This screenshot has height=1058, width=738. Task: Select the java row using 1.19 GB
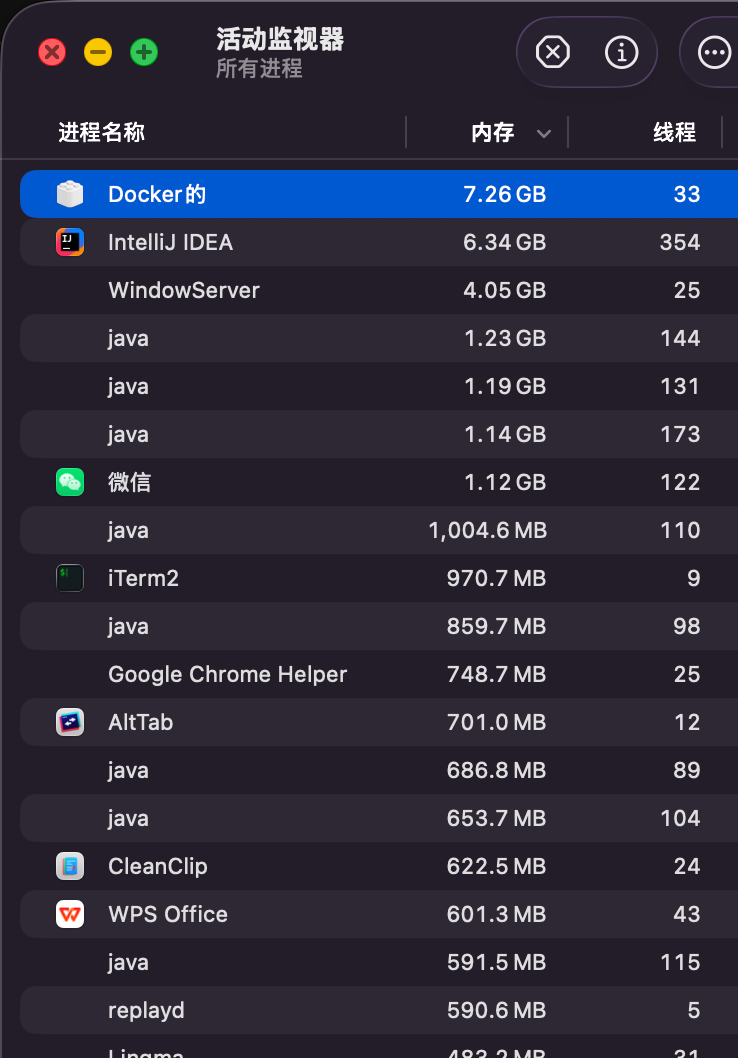click(x=379, y=386)
